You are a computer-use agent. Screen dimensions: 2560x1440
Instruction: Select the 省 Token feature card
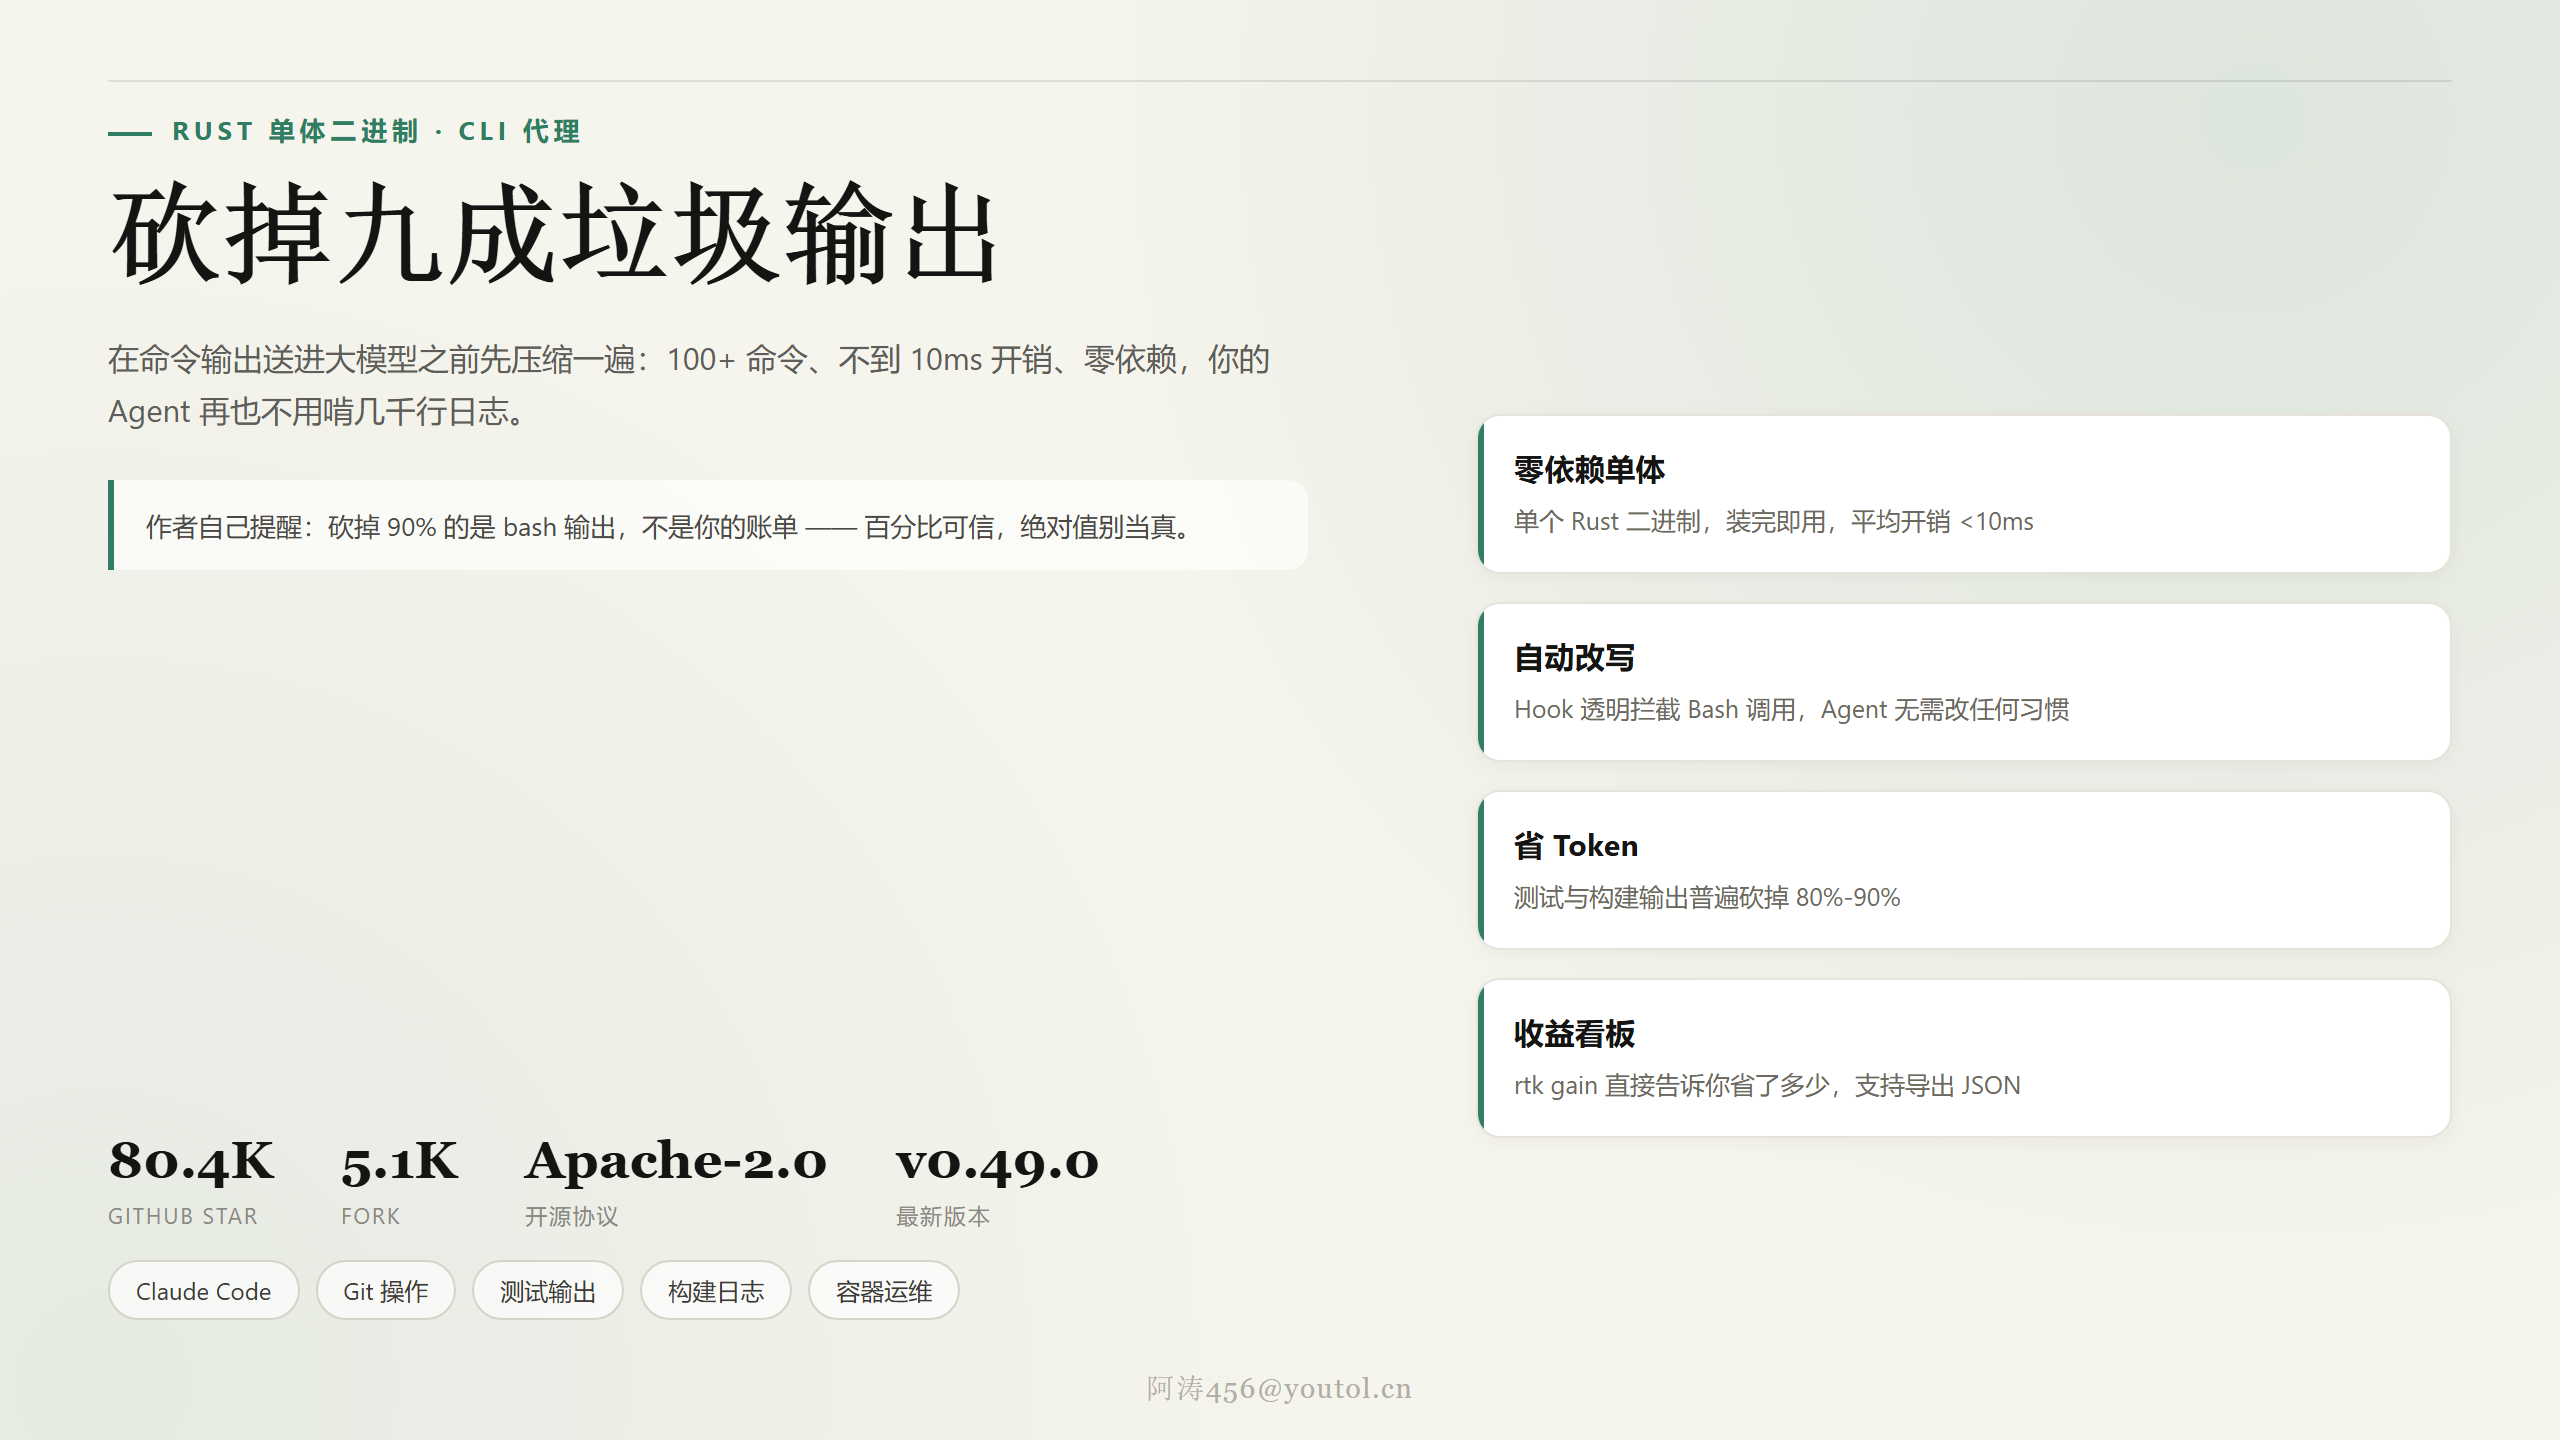1964,870
